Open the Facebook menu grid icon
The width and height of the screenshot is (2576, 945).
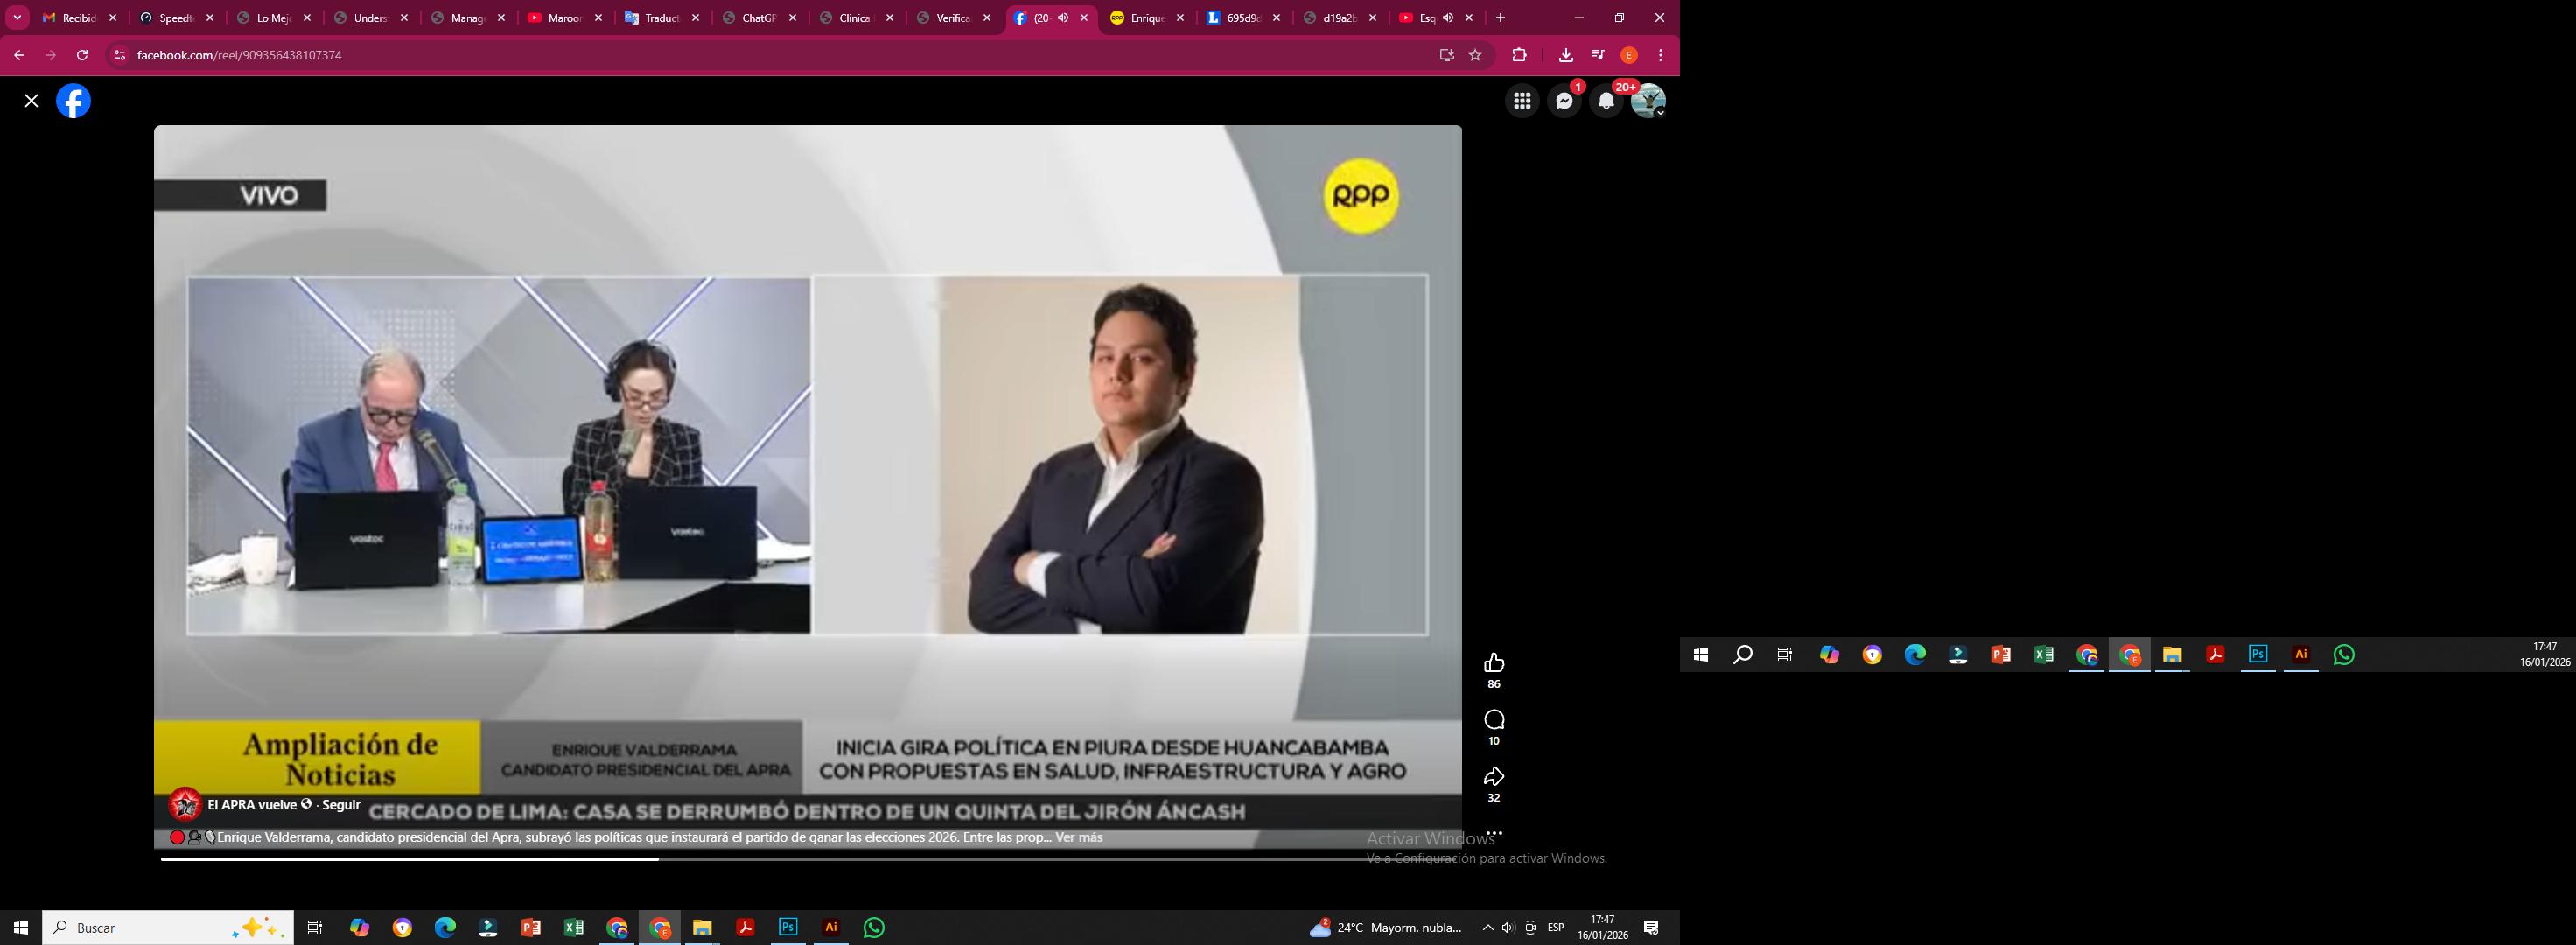[x=1522, y=101]
